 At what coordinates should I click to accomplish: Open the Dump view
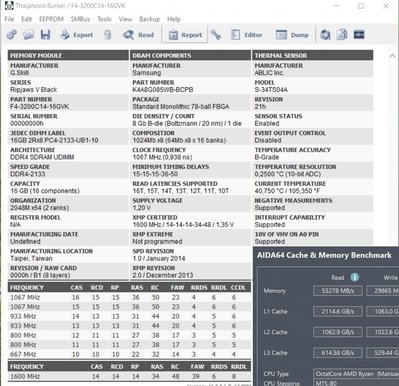coord(292,35)
